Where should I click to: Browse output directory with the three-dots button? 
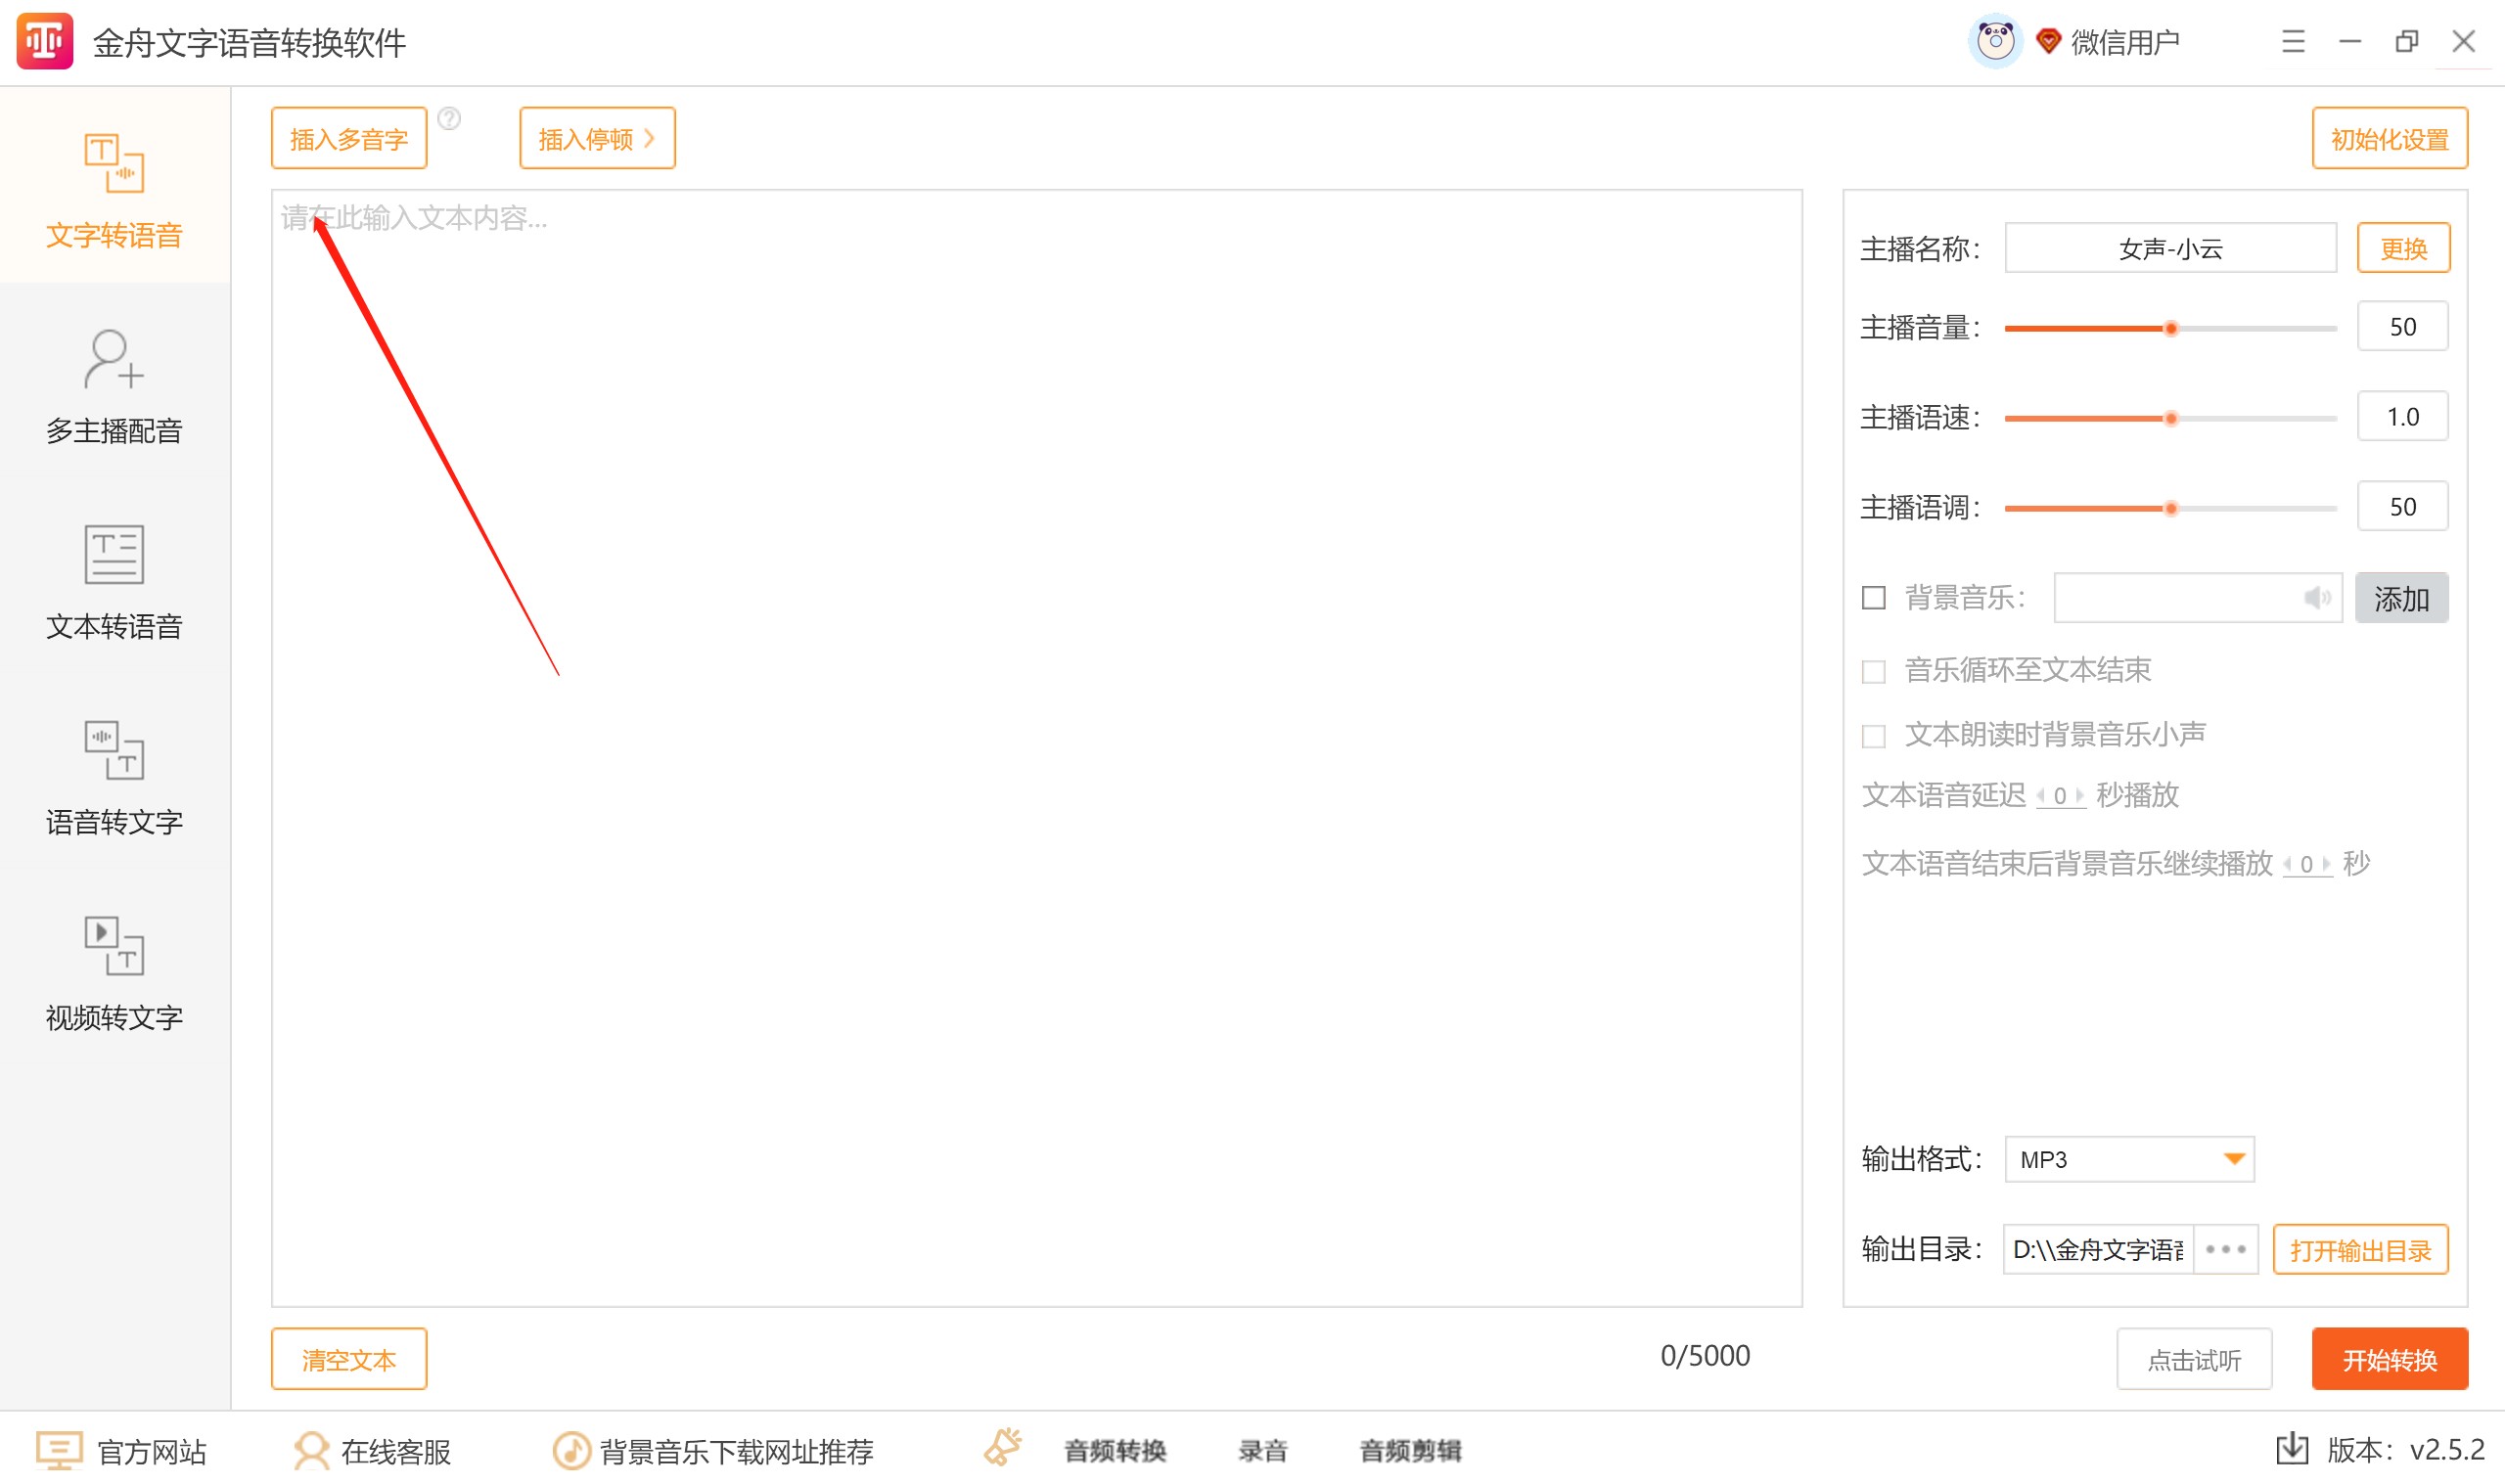[x=2226, y=1249]
